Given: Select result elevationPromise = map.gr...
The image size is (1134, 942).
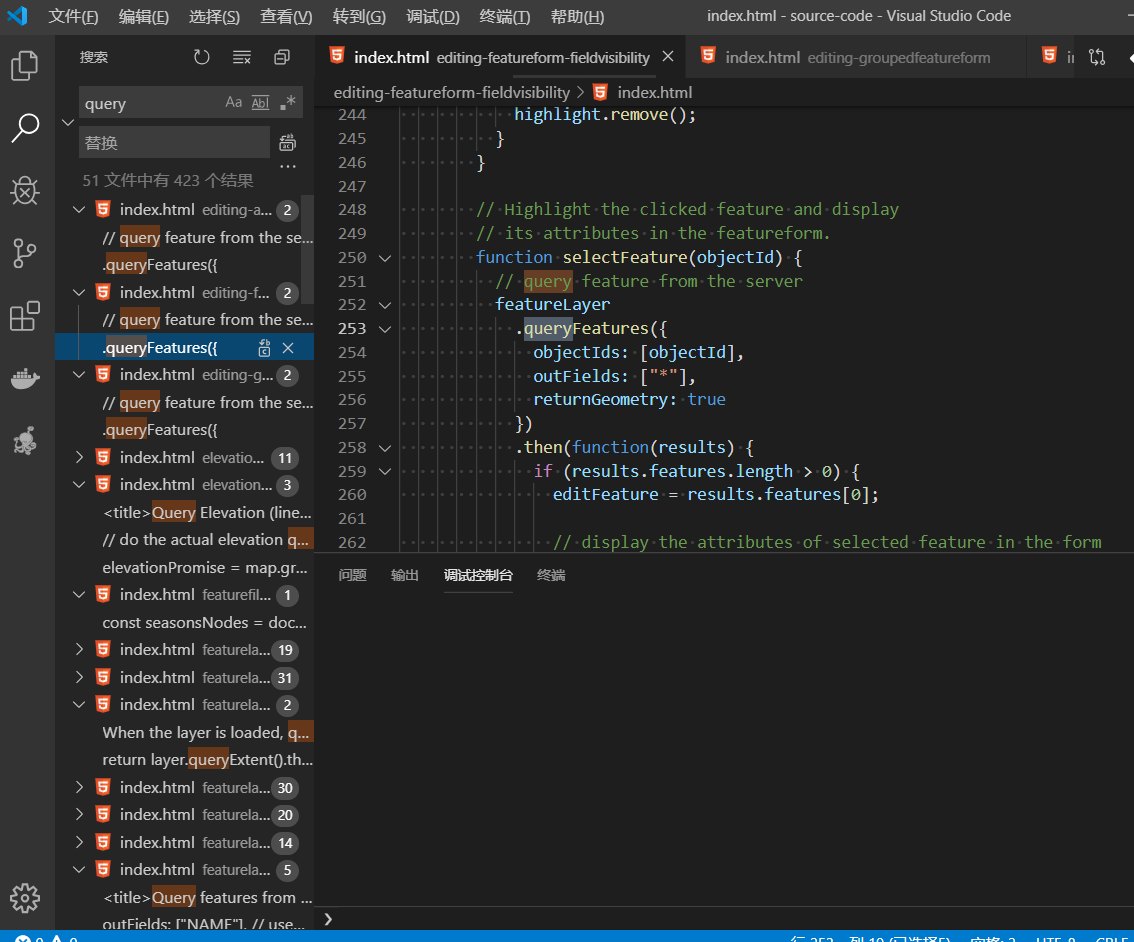Looking at the screenshot, I should click(x=205, y=568).
